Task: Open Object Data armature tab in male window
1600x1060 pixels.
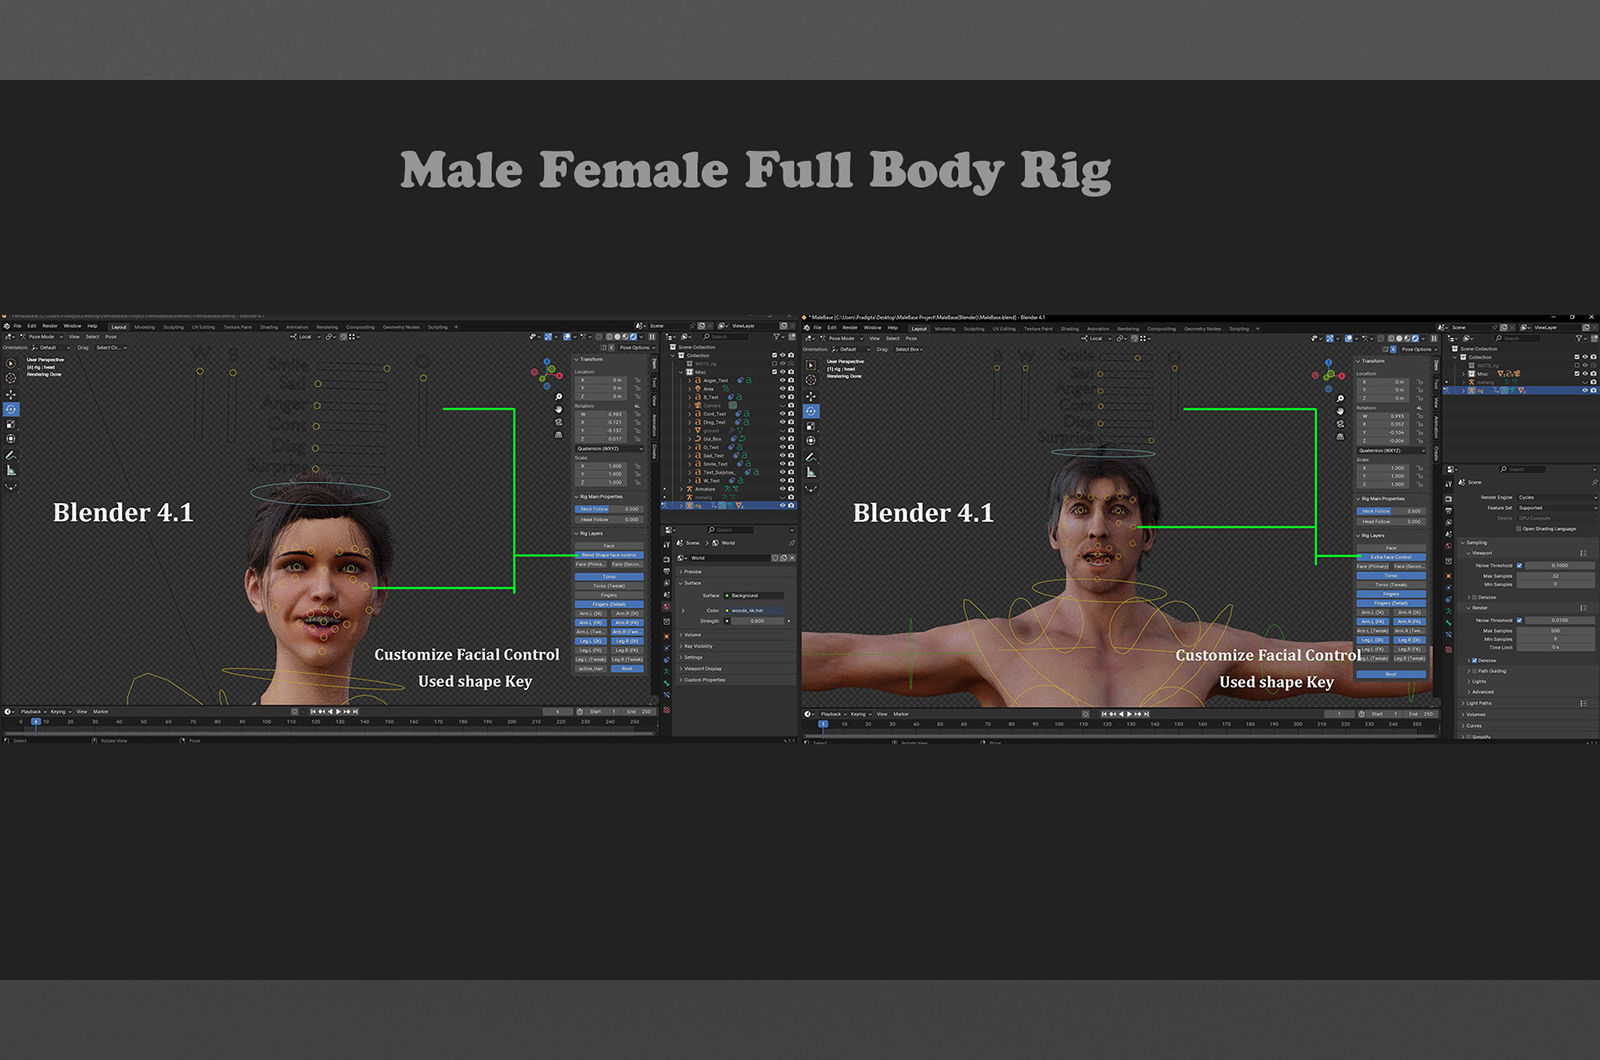Action: coord(1448,610)
